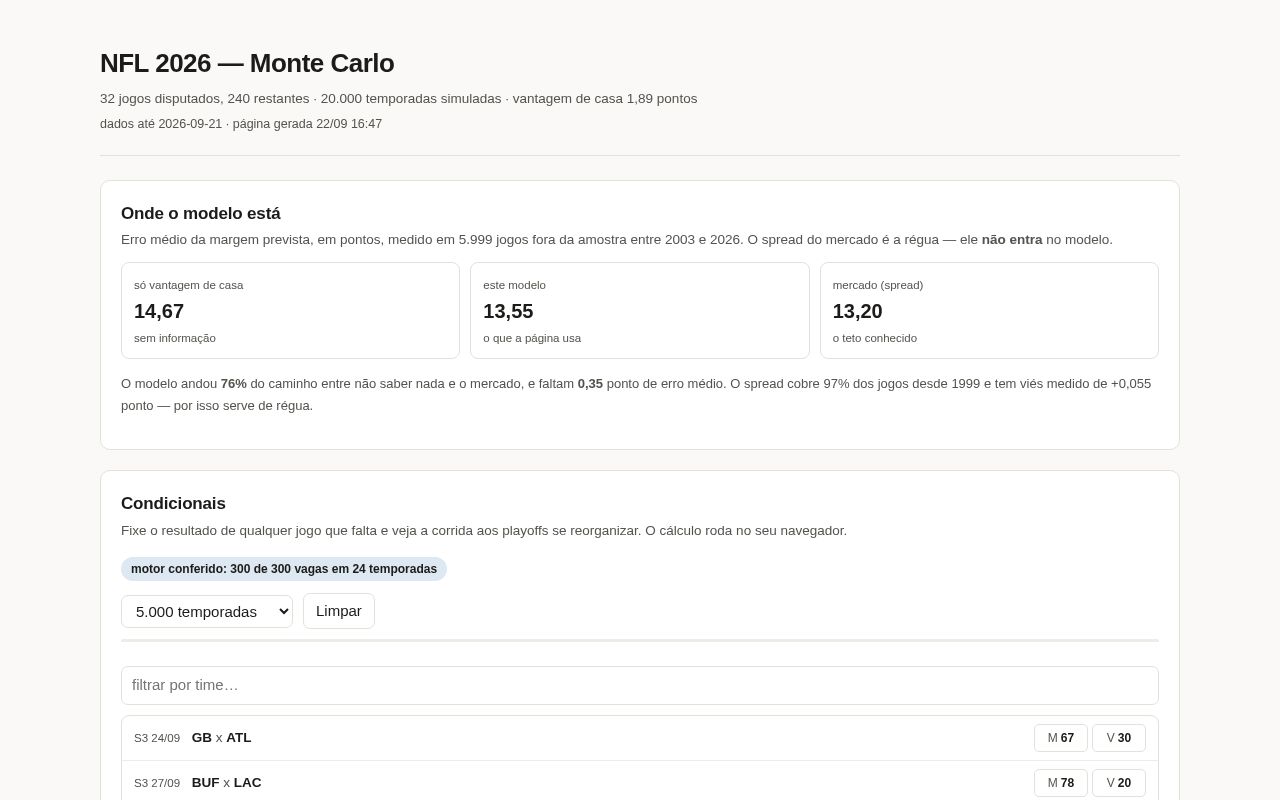
Task: Click the Limpar button
Action: tap(339, 611)
